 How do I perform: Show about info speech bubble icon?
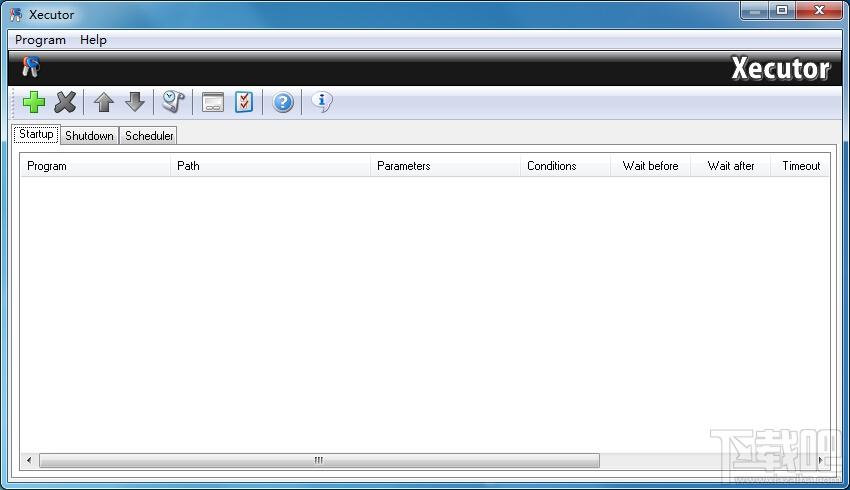coord(321,102)
